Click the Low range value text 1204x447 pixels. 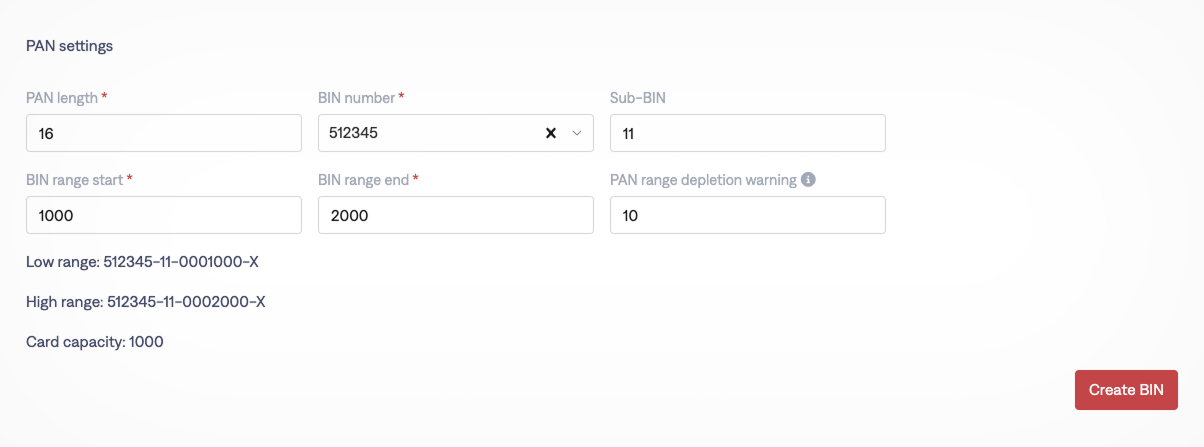point(143,262)
